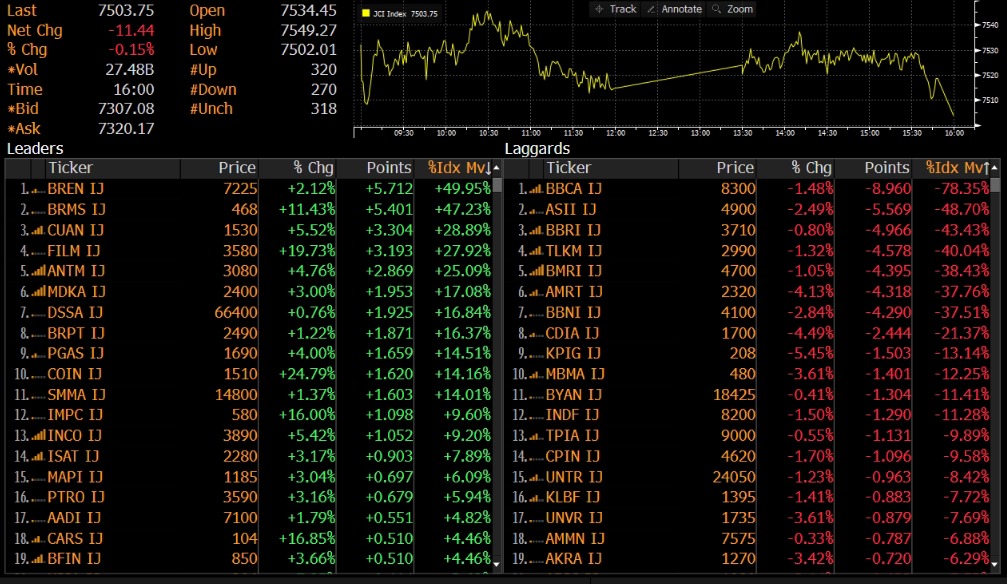Click Leaders % Chg column header

pyautogui.click(x=313, y=168)
